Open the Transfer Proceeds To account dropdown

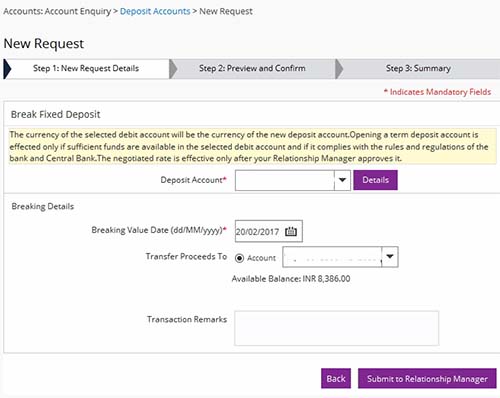pyautogui.click(x=390, y=257)
